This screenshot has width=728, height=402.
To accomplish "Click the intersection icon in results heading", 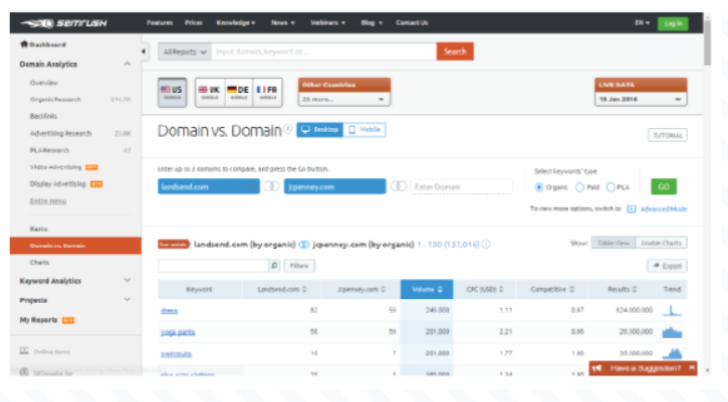I will [304, 244].
